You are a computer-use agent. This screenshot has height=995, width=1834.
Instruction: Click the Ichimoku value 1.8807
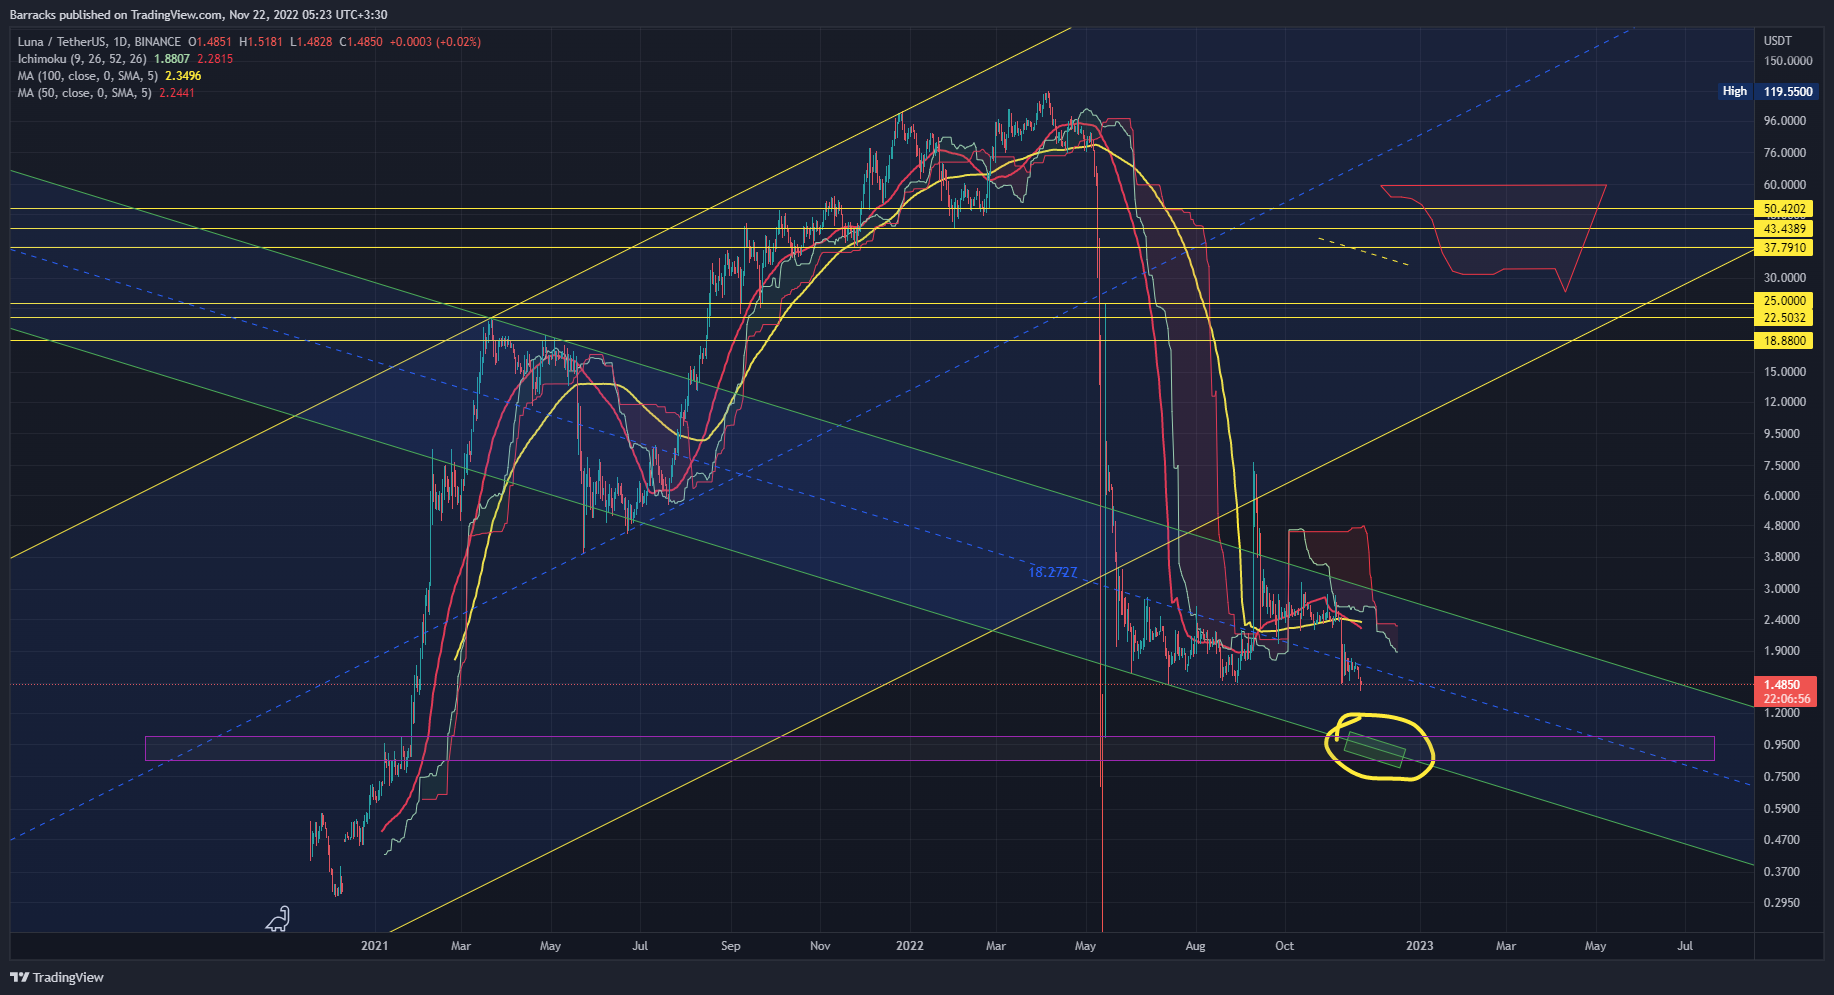pos(172,59)
